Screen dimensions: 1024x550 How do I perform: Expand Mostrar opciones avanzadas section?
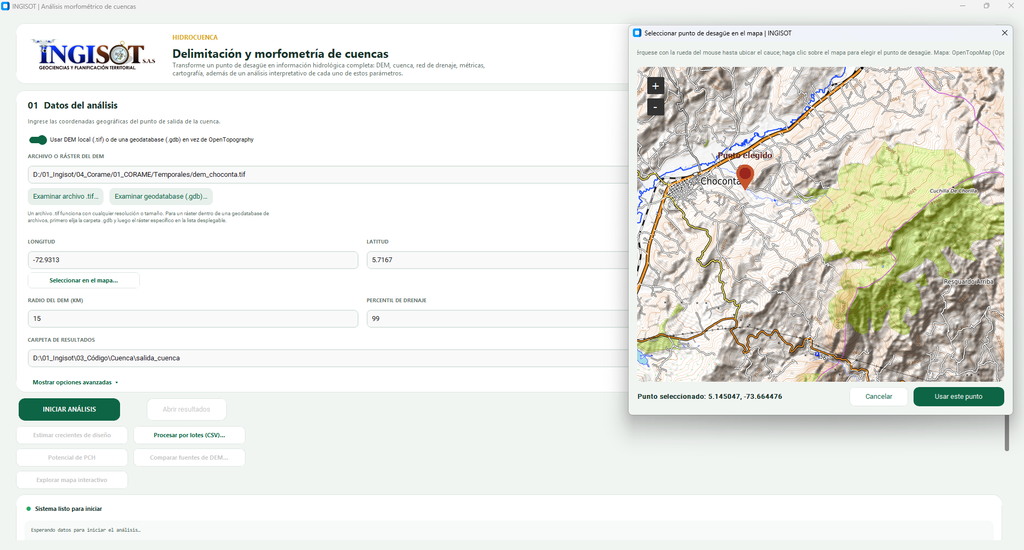pyautogui.click(x=75, y=382)
